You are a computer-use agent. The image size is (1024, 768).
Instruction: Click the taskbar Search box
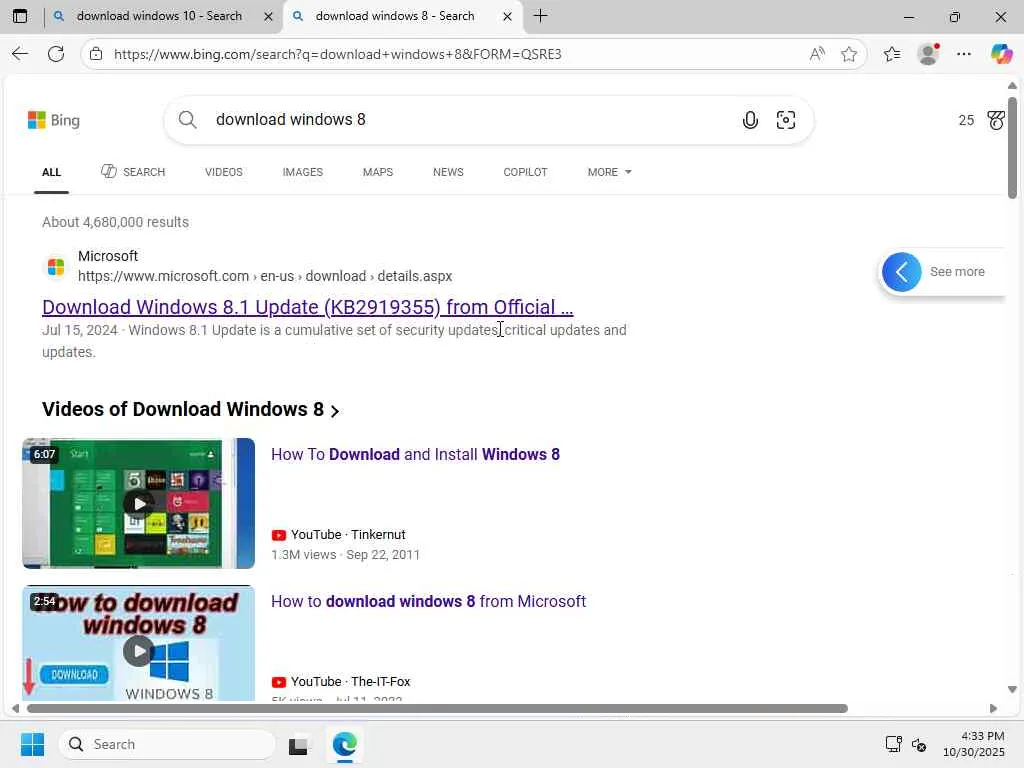coord(167,744)
